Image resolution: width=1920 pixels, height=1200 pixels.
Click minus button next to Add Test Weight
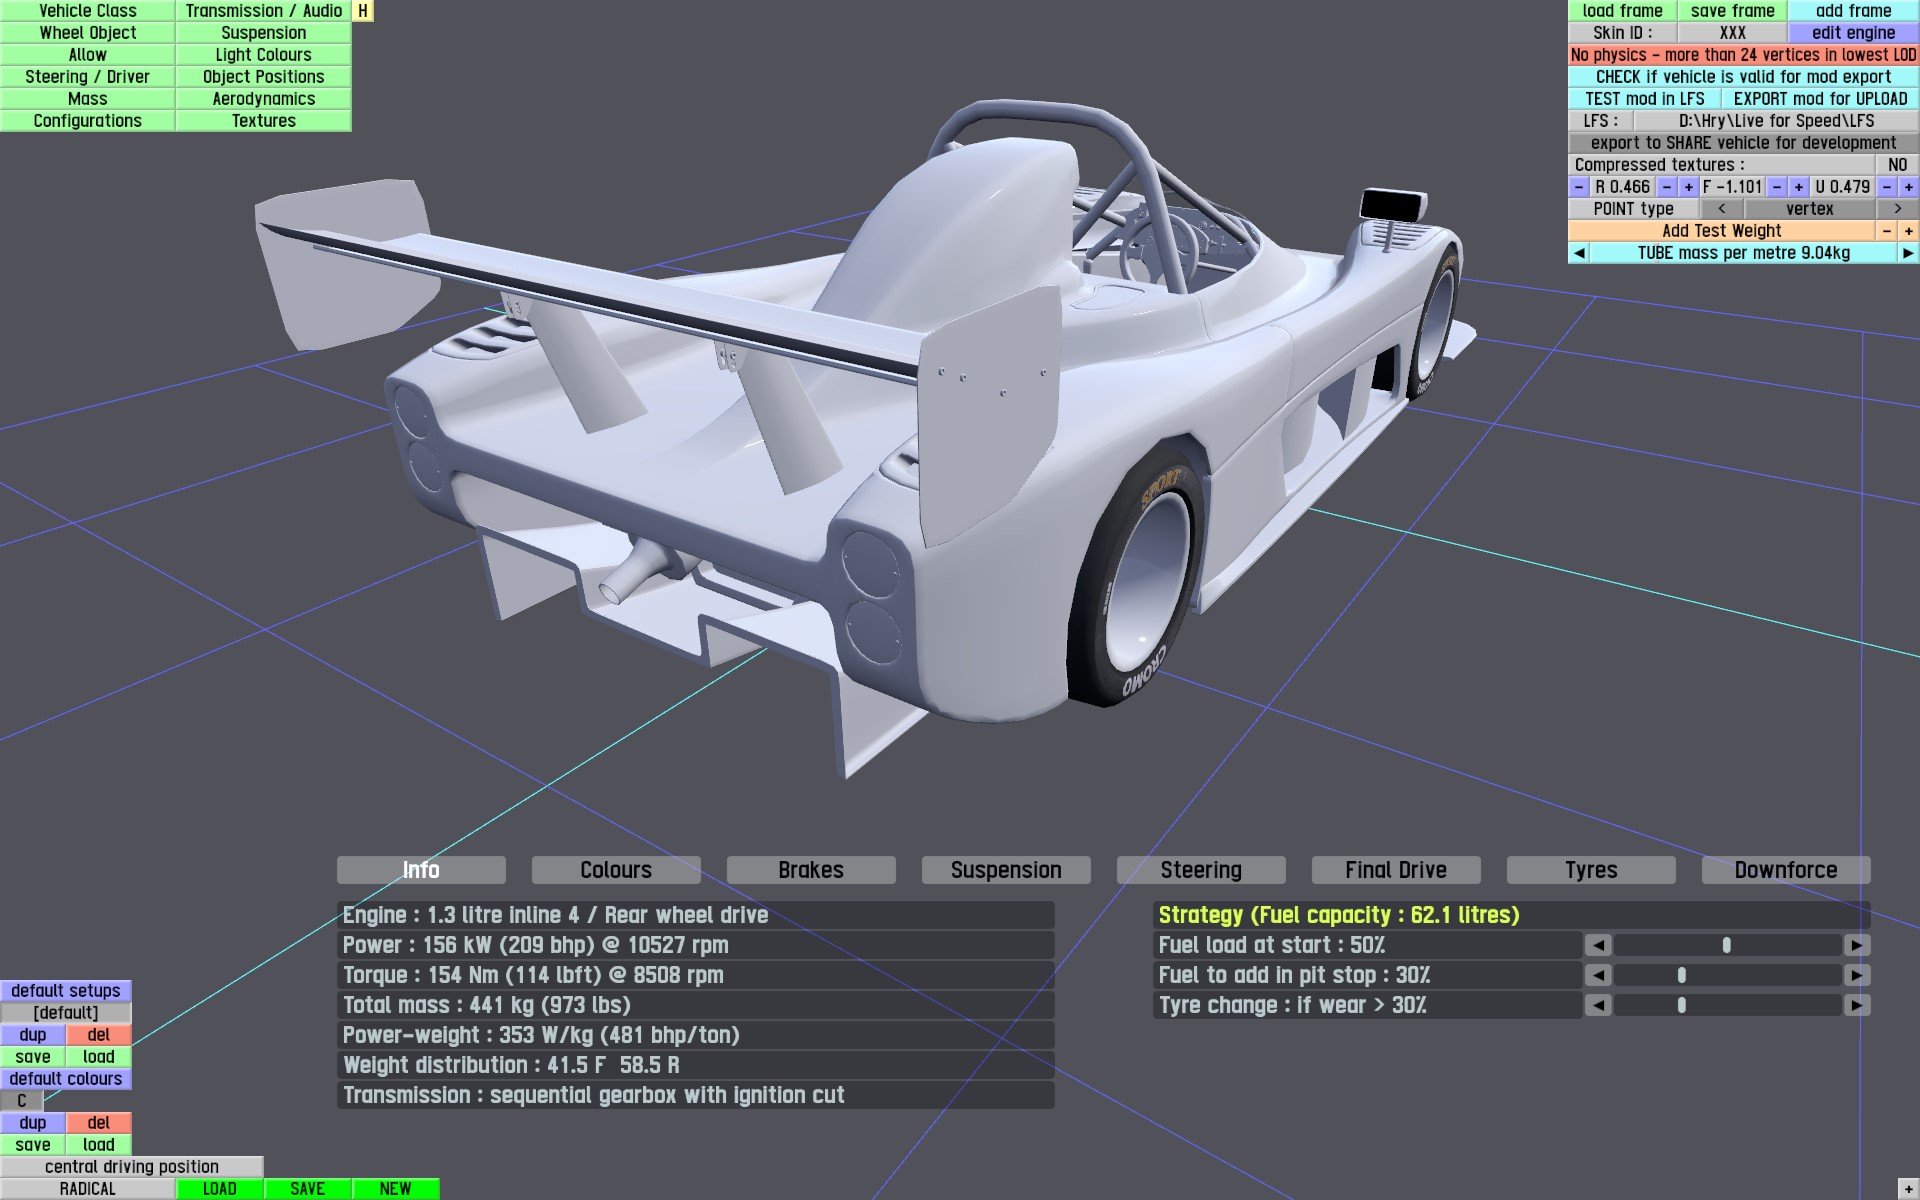[1886, 231]
